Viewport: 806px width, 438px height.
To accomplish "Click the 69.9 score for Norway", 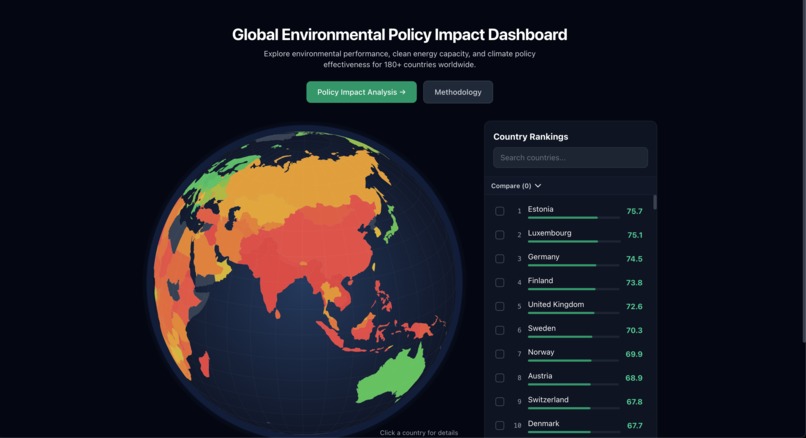I will coord(634,354).
